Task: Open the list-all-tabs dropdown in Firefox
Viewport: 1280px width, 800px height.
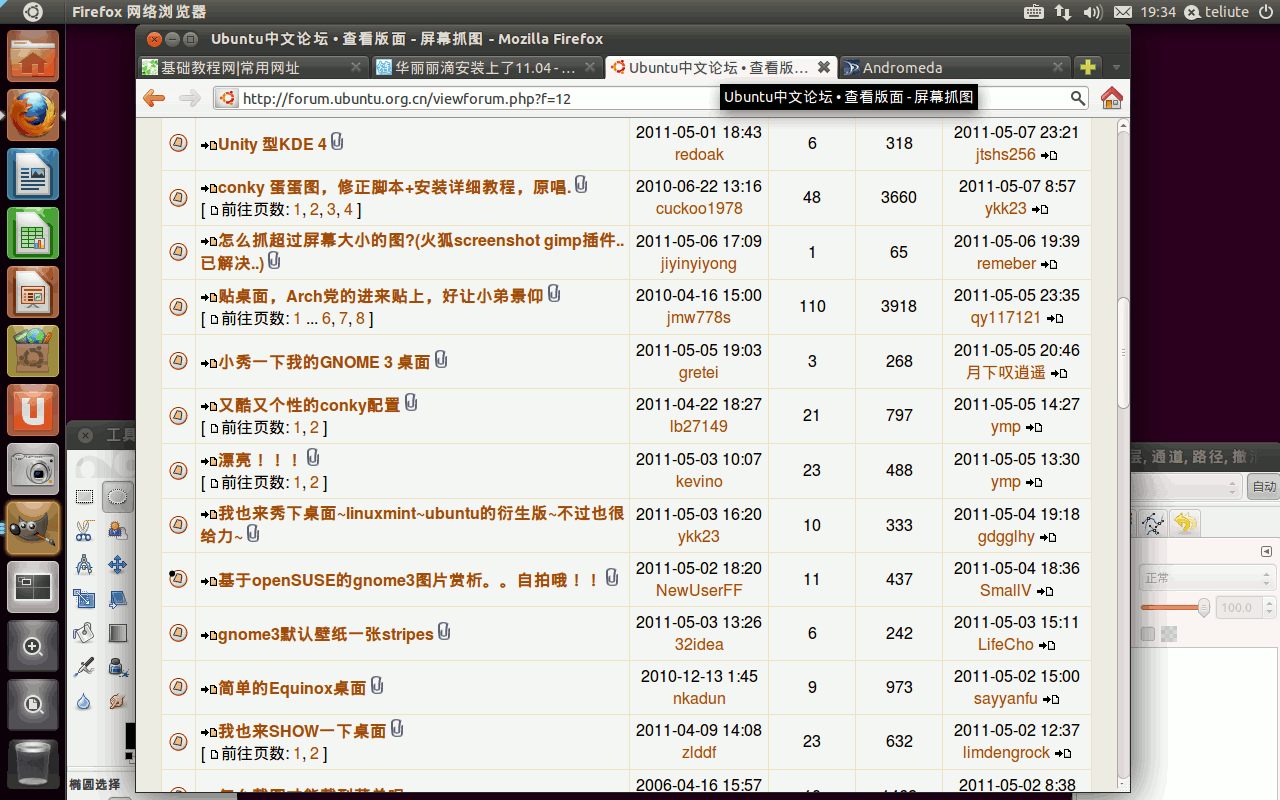Action: (x=1116, y=68)
